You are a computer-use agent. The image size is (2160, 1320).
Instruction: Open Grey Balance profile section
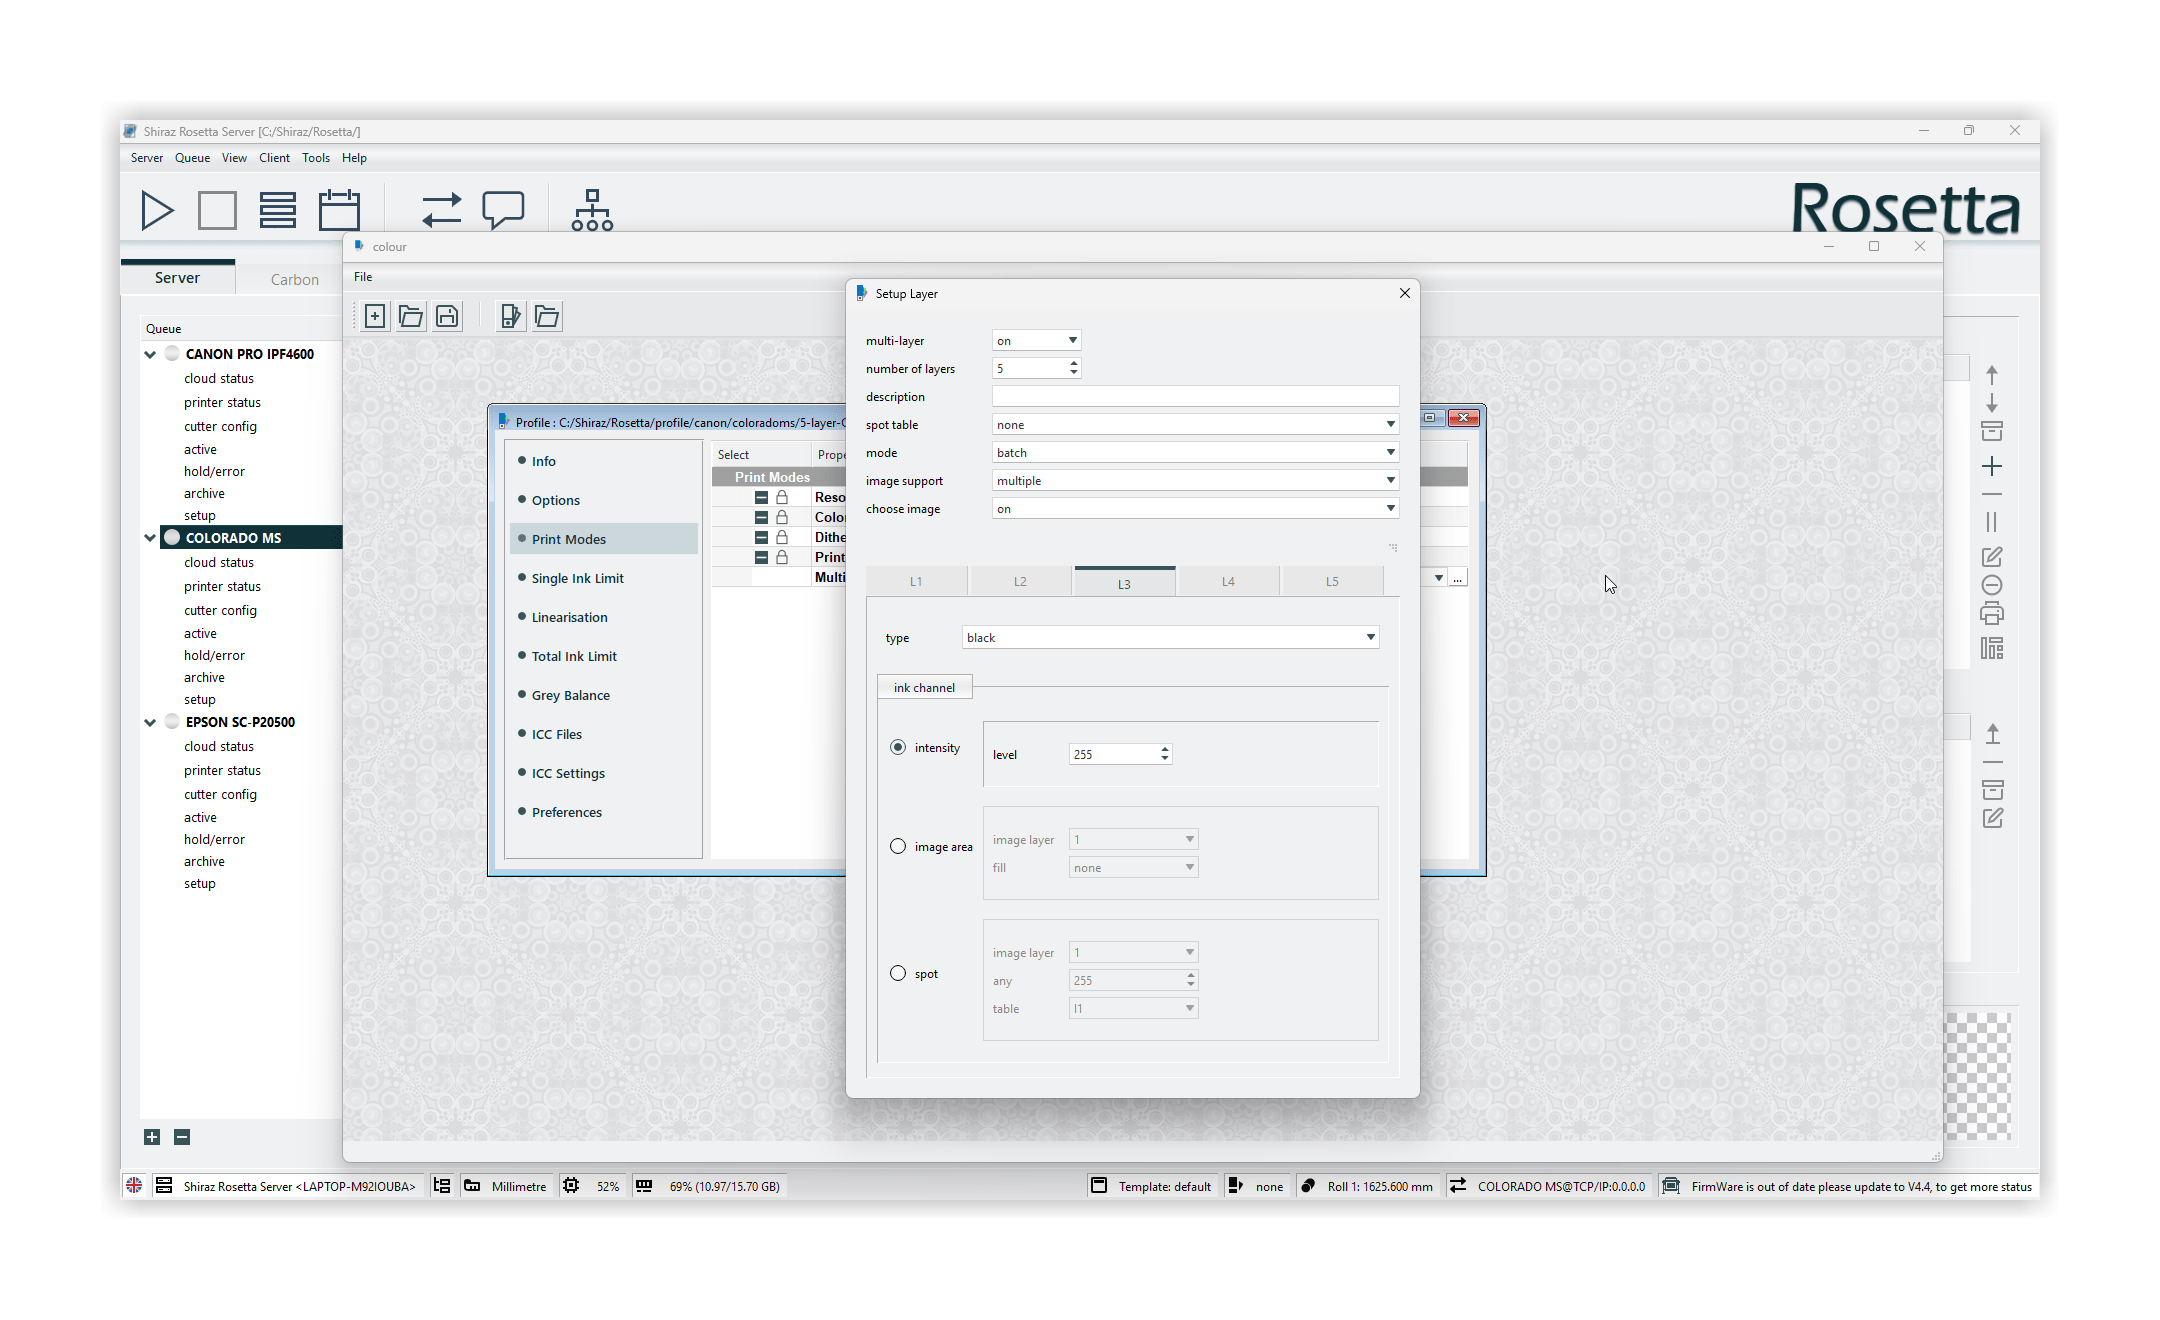click(x=570, y=695)
